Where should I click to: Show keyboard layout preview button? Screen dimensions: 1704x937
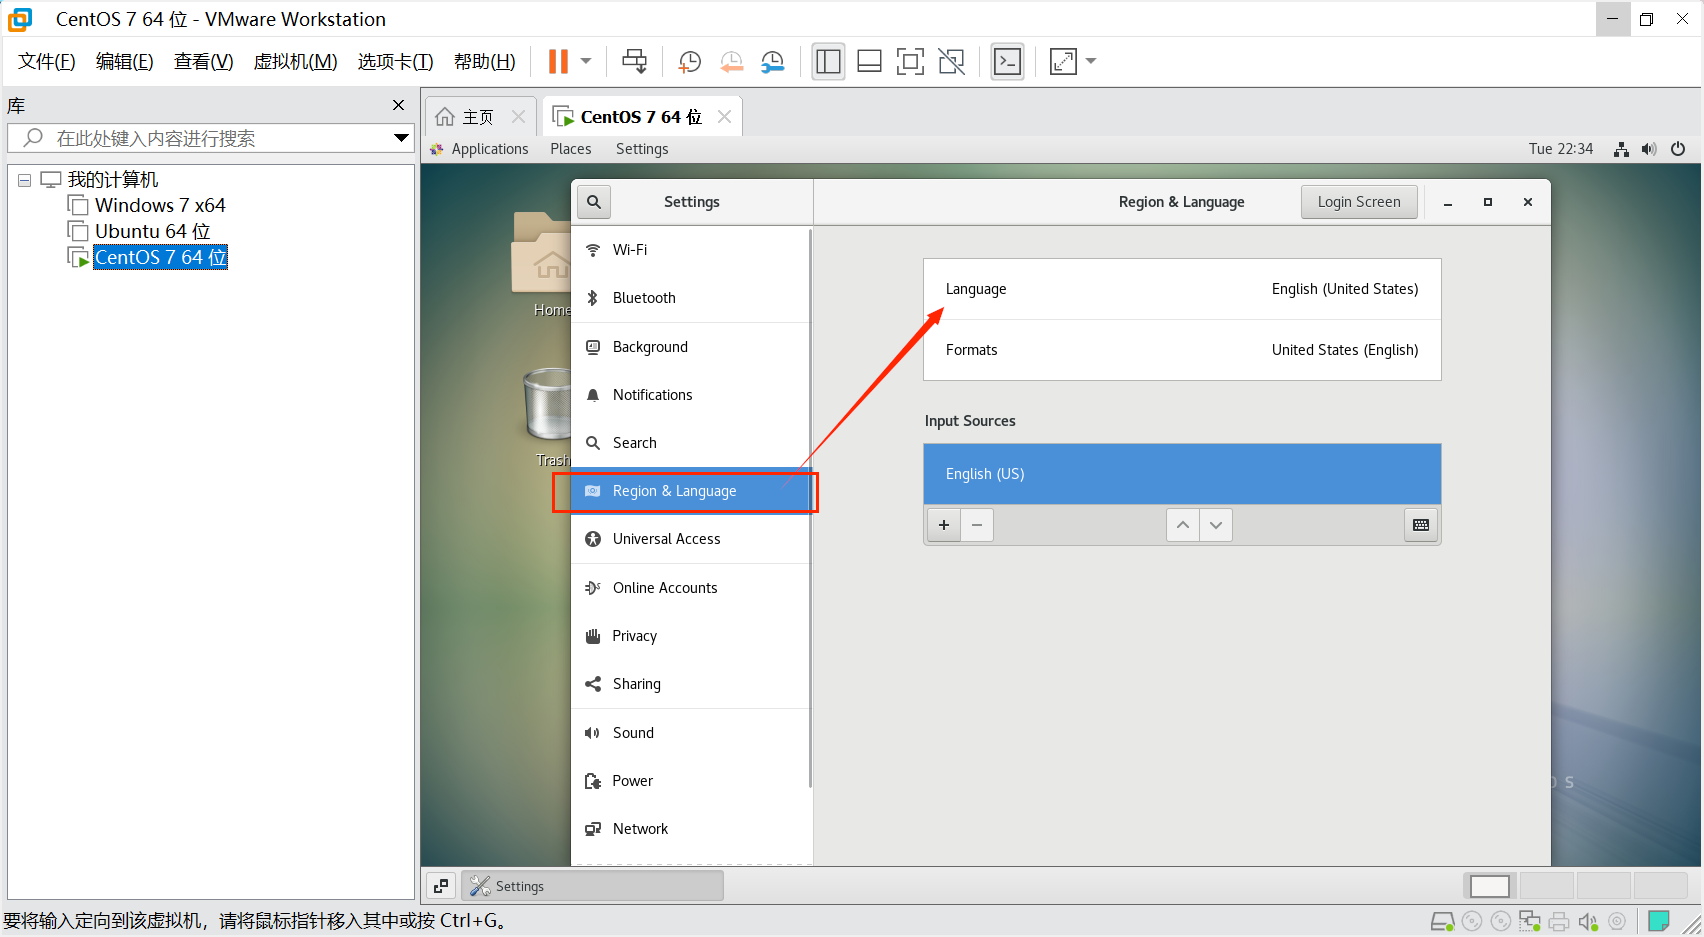pyautogui.click(x=1421, y=525)
